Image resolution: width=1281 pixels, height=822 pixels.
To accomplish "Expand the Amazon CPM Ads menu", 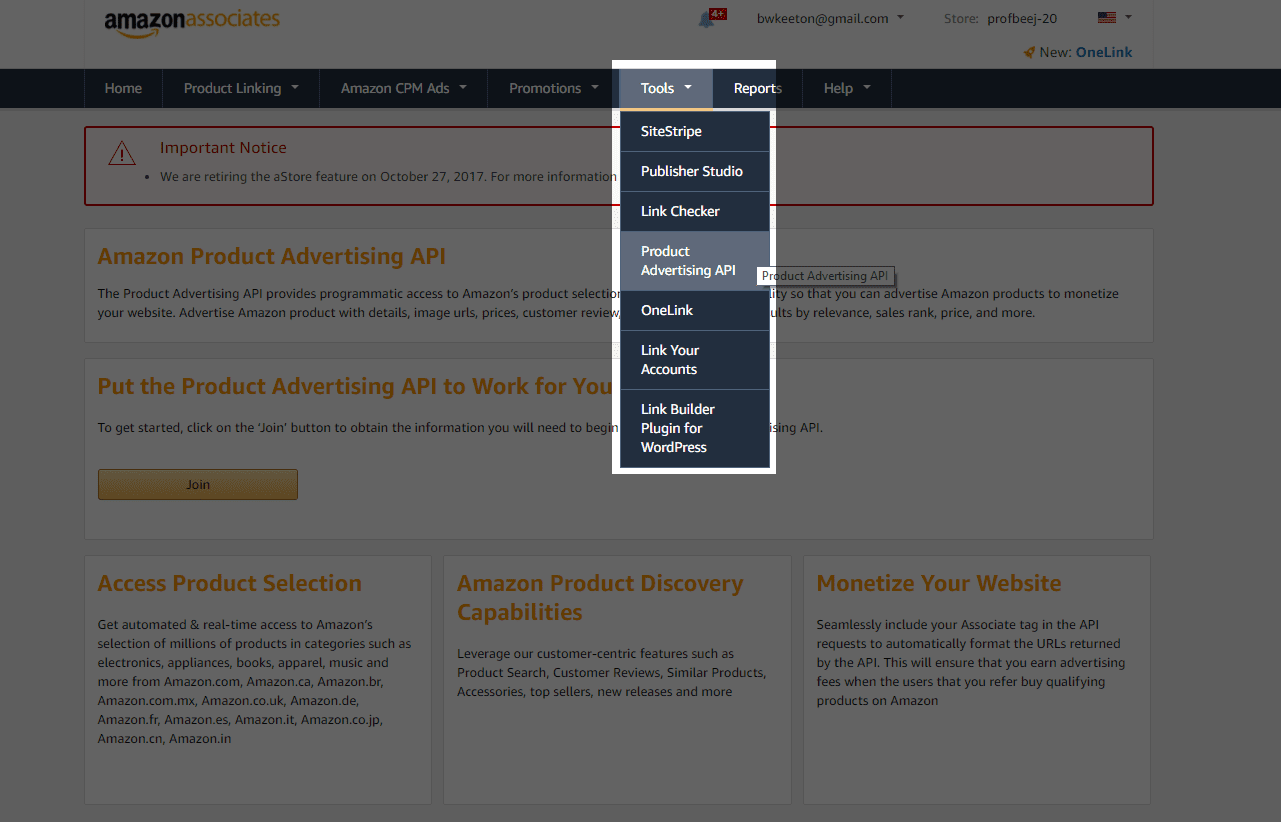I will [x=395, y=88].
